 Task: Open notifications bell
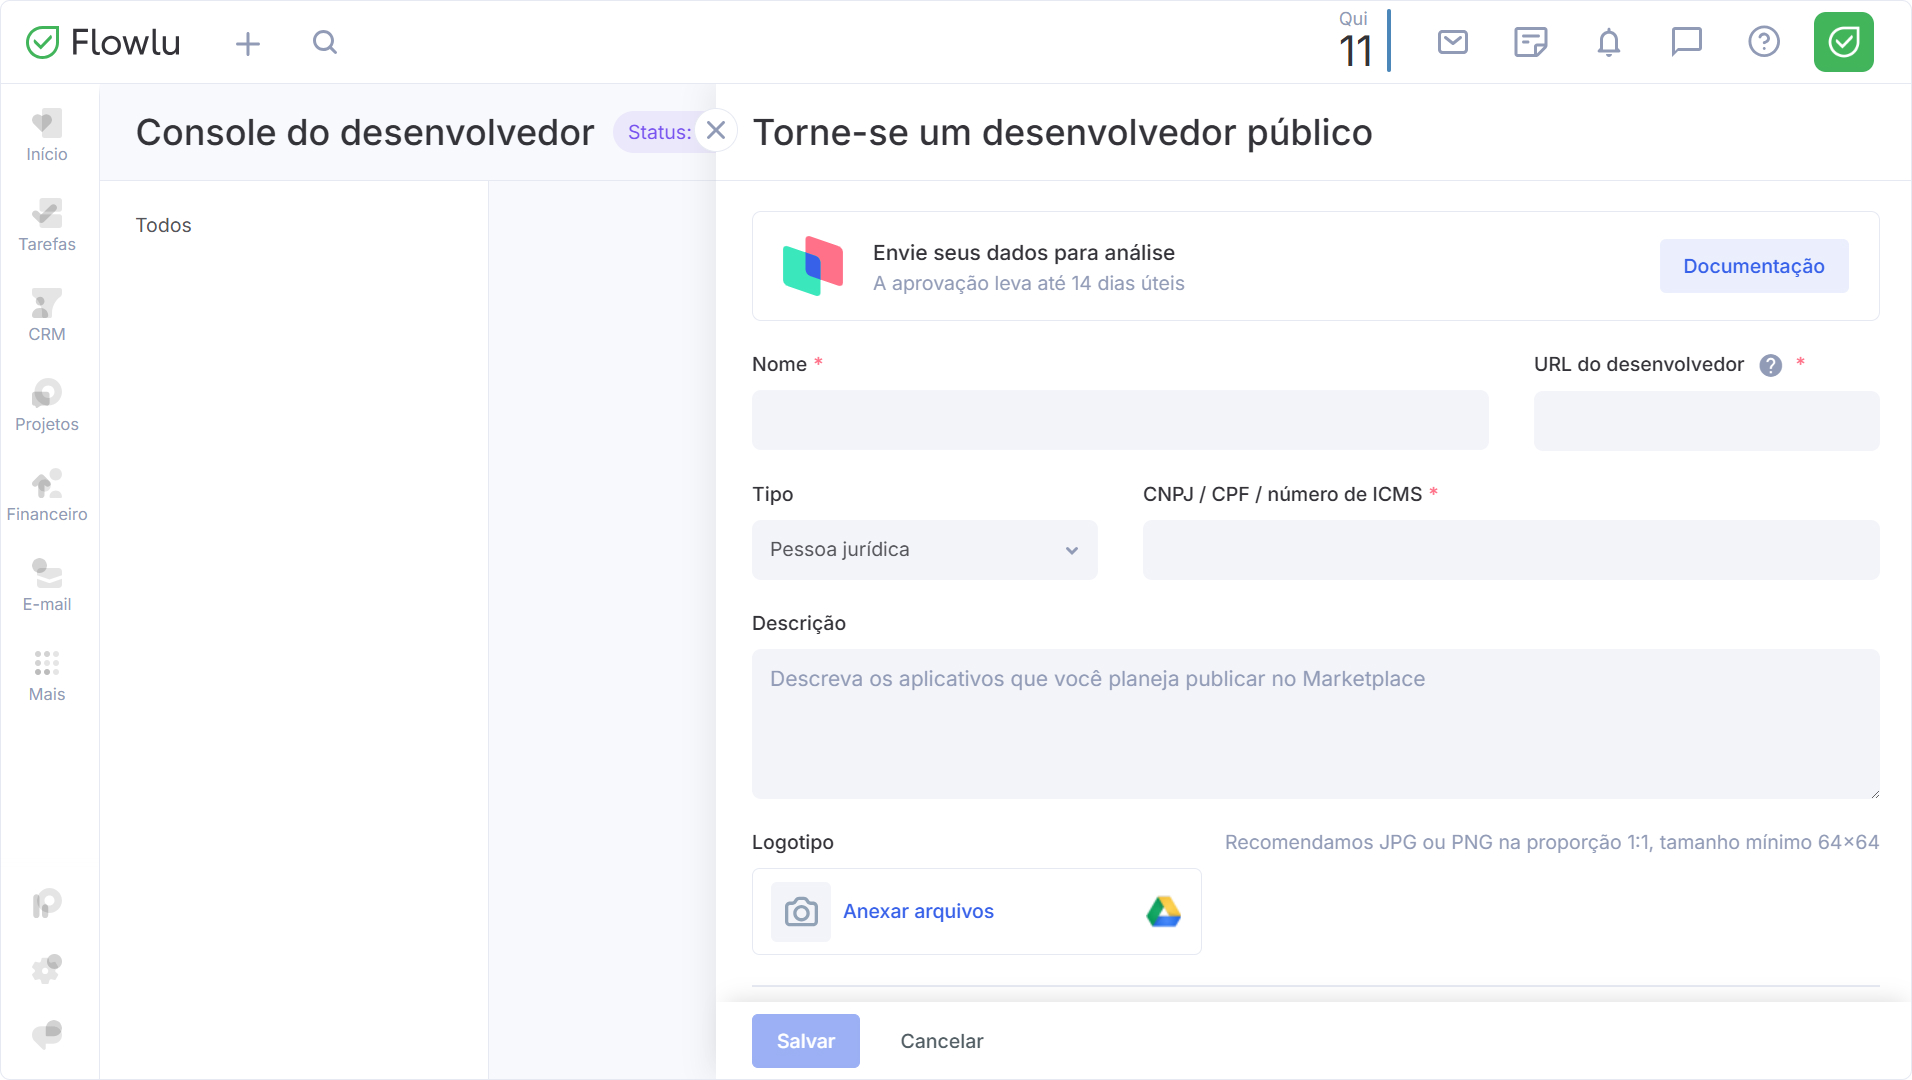[1609, 42]
